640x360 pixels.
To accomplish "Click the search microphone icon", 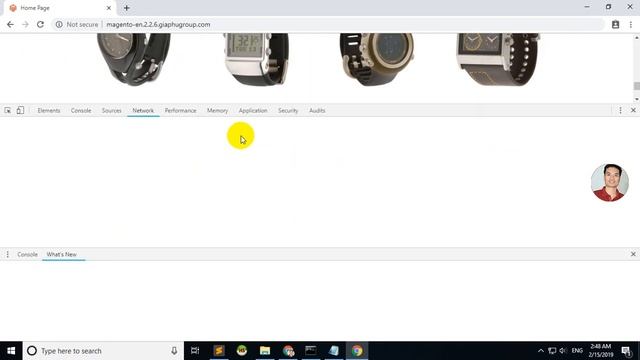I will (x=174, y=351).
